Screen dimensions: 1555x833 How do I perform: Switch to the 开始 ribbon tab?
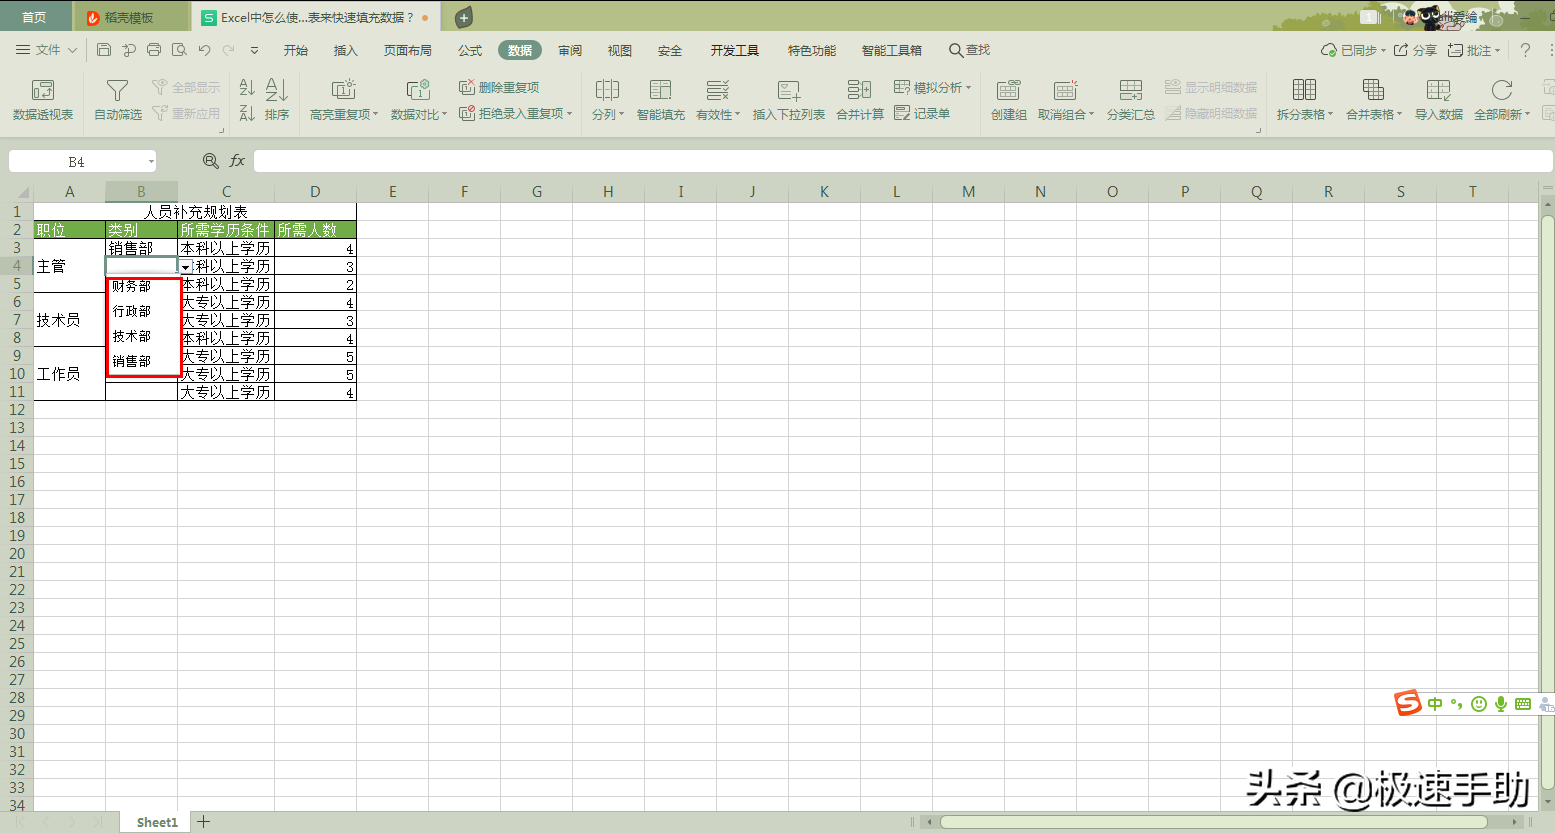[x=296, y=50]
